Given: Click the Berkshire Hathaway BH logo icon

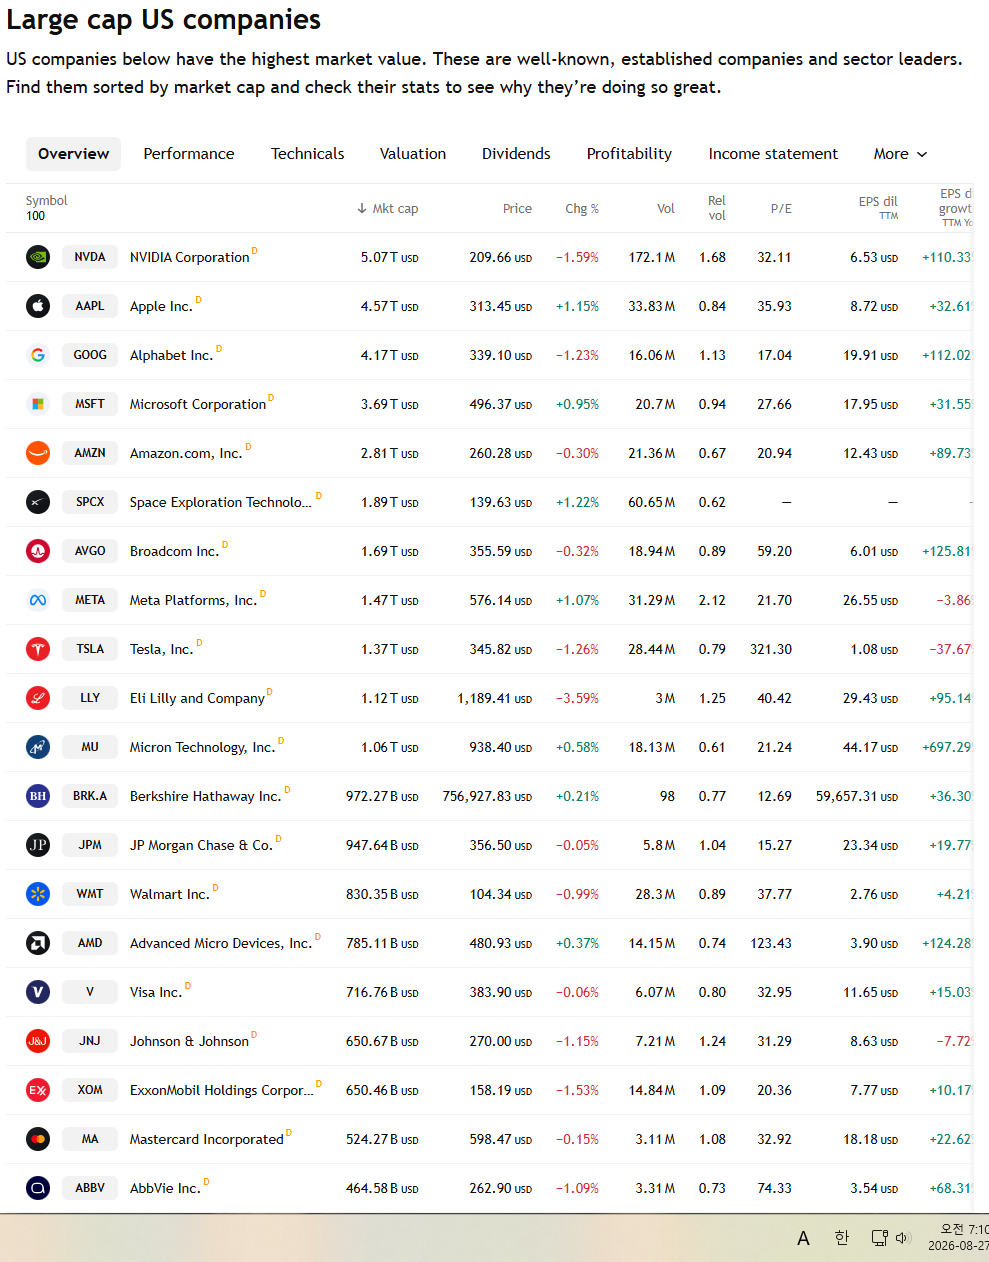Looking at the screenshot, I should pos(38,796).
